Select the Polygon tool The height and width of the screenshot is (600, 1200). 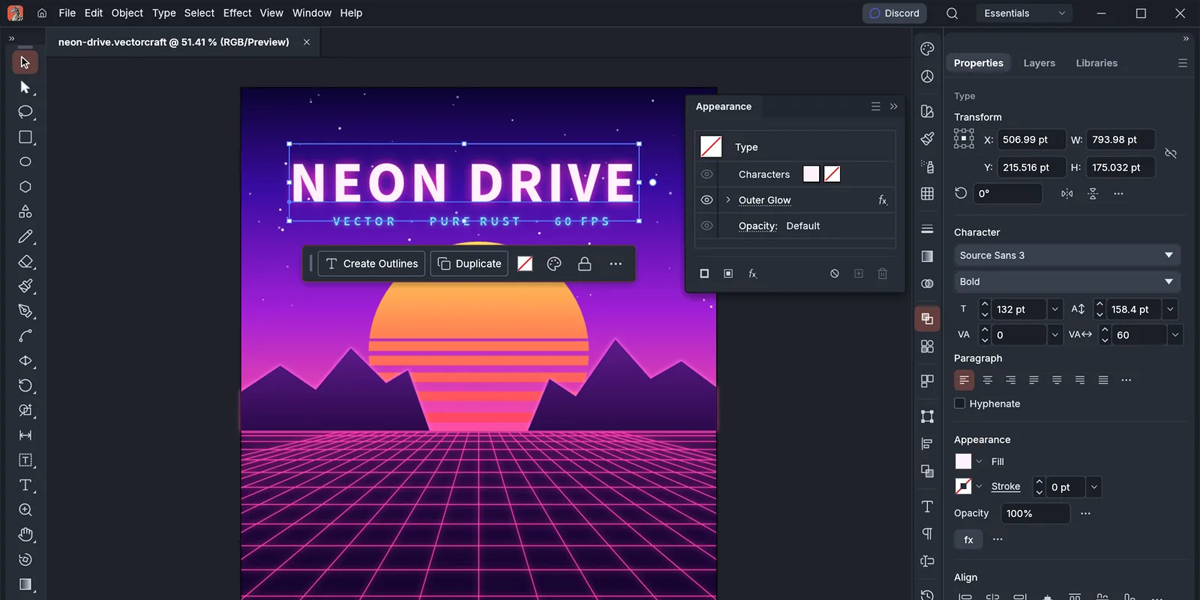25,187
